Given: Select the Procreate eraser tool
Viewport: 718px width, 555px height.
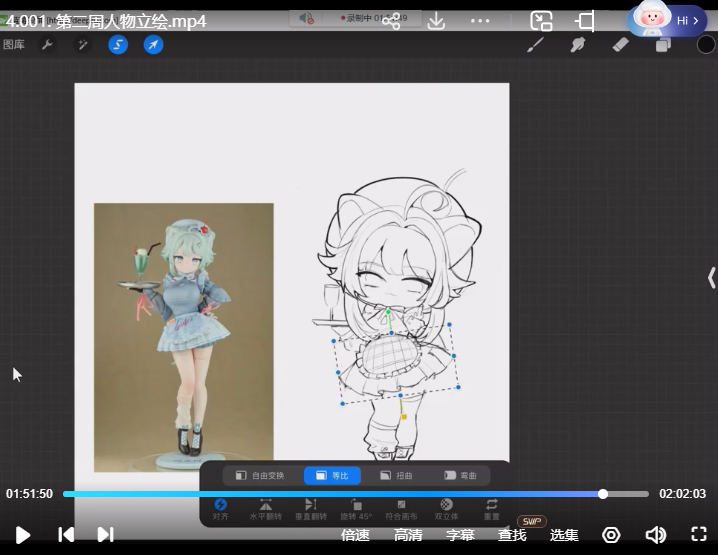Looking at the screenshot, I should point(620,45).
